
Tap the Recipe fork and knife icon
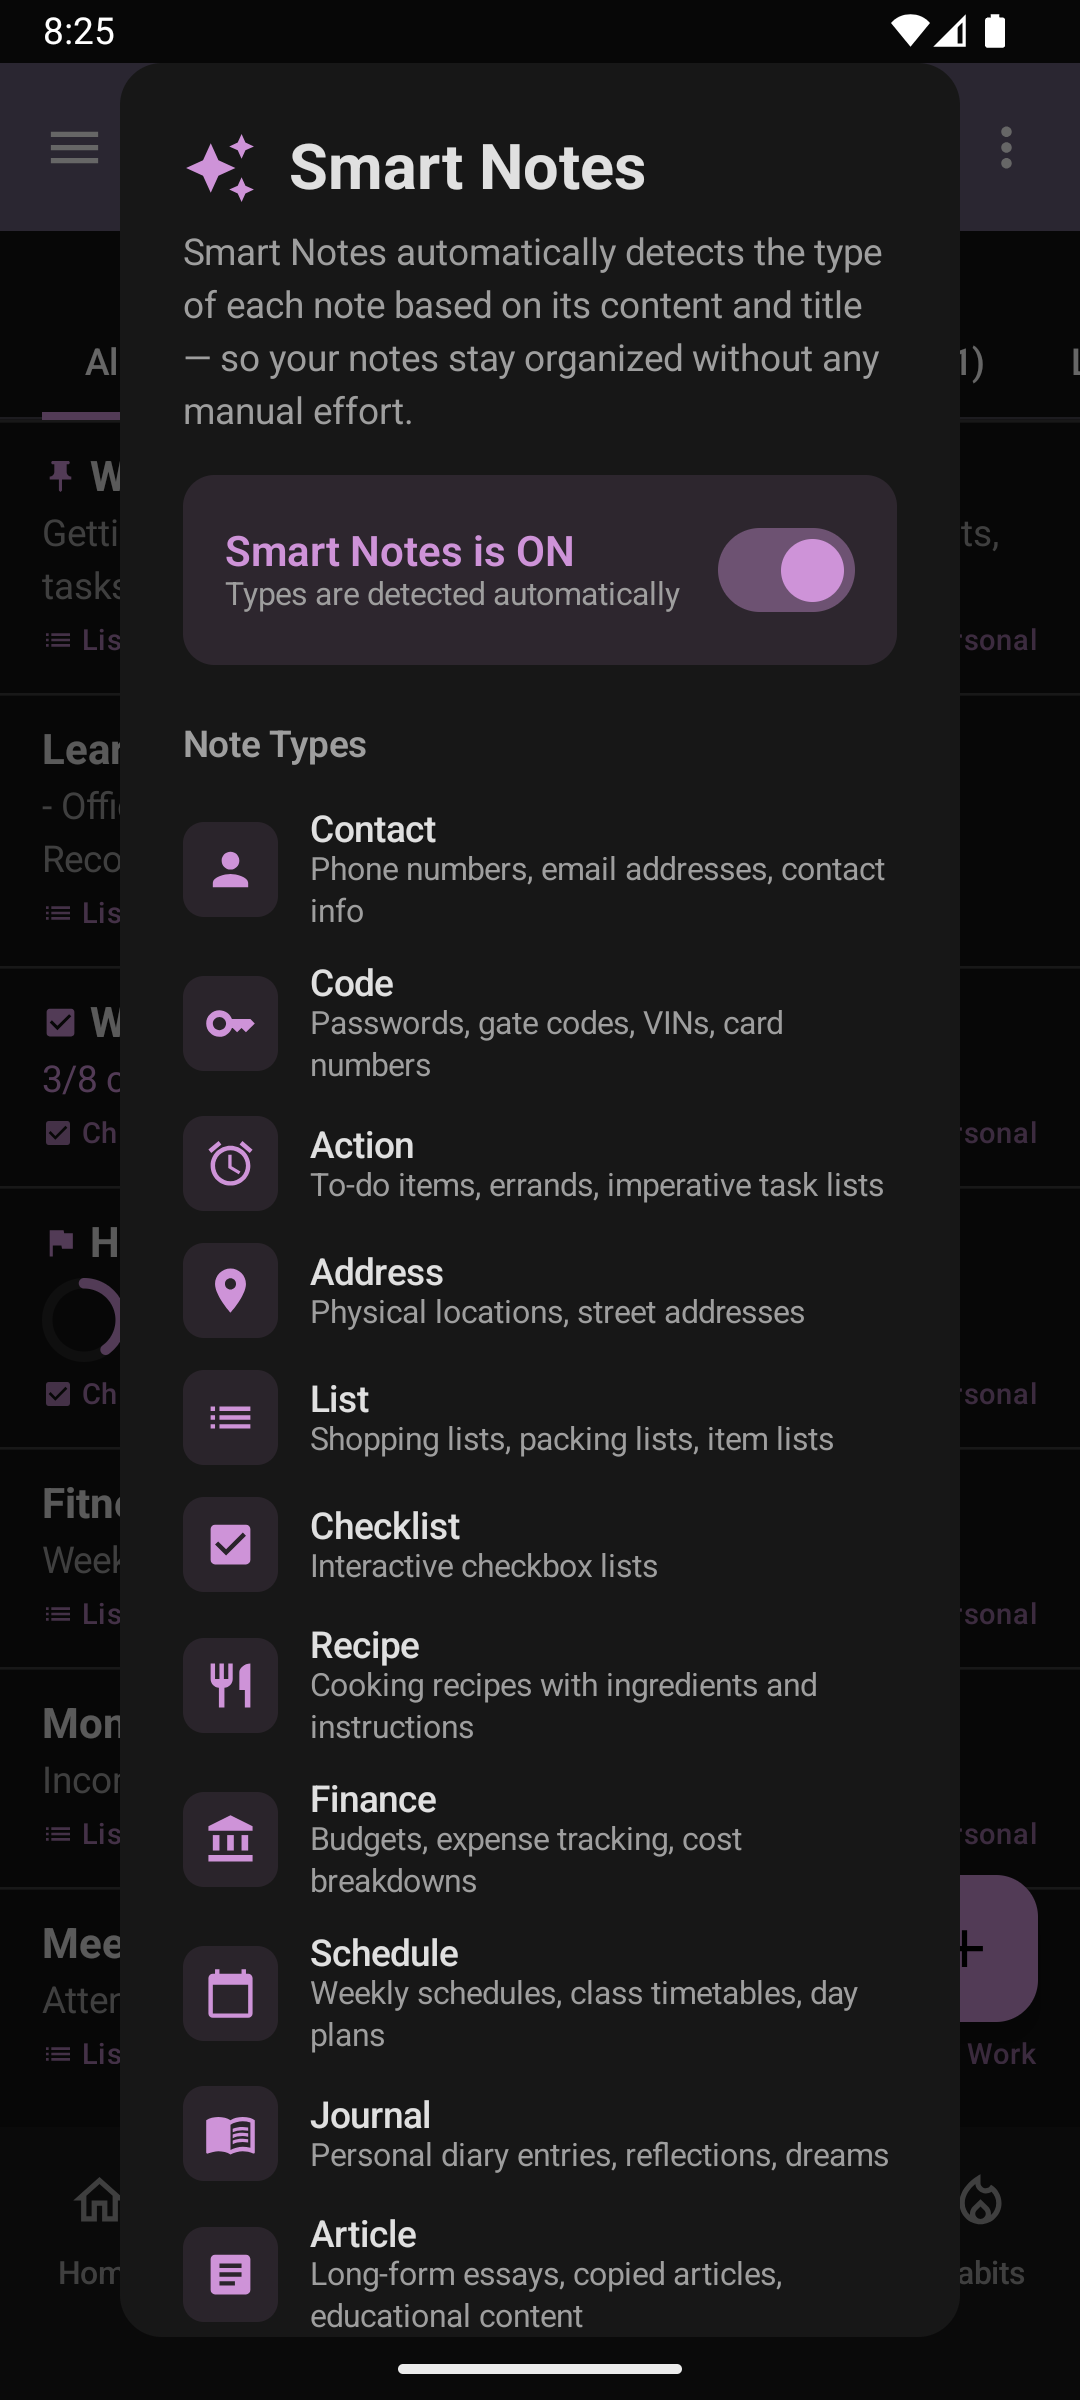point(230,1685)
